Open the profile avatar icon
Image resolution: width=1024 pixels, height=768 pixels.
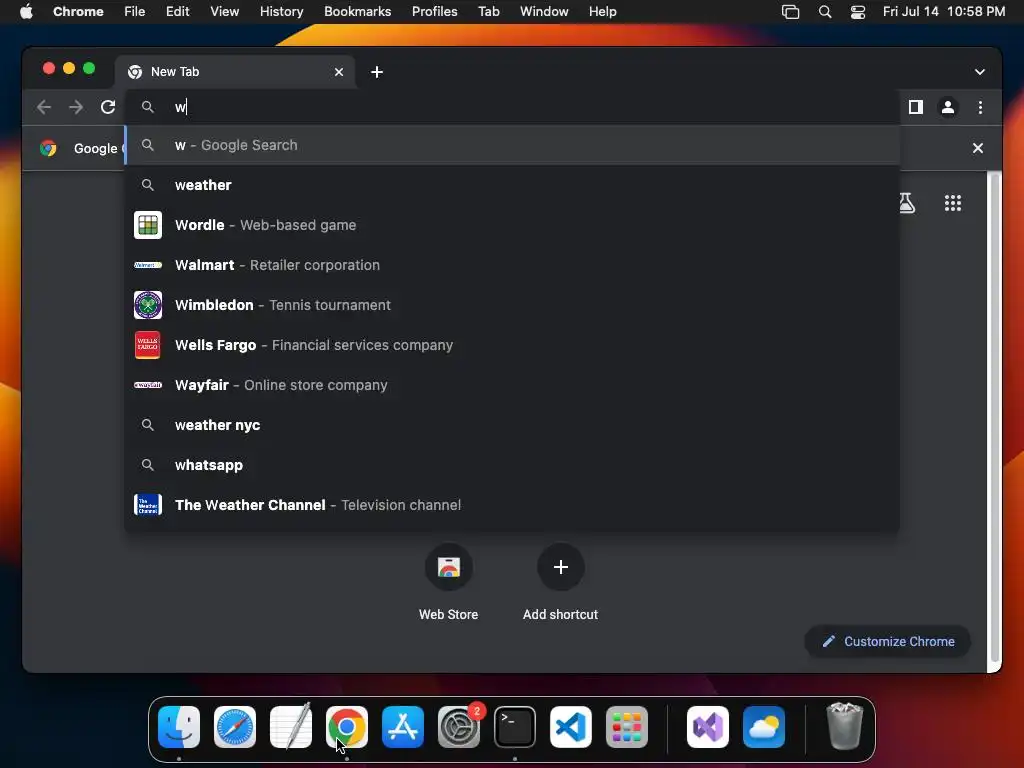(x=948, y=107)
